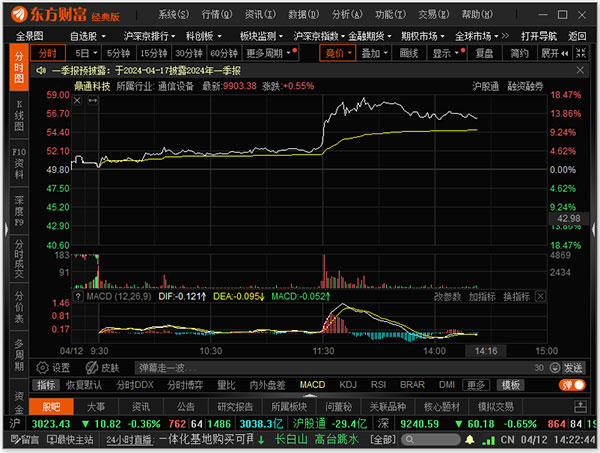
Task: Open the 板块监测 dropdown
Action: pos(261,36)
